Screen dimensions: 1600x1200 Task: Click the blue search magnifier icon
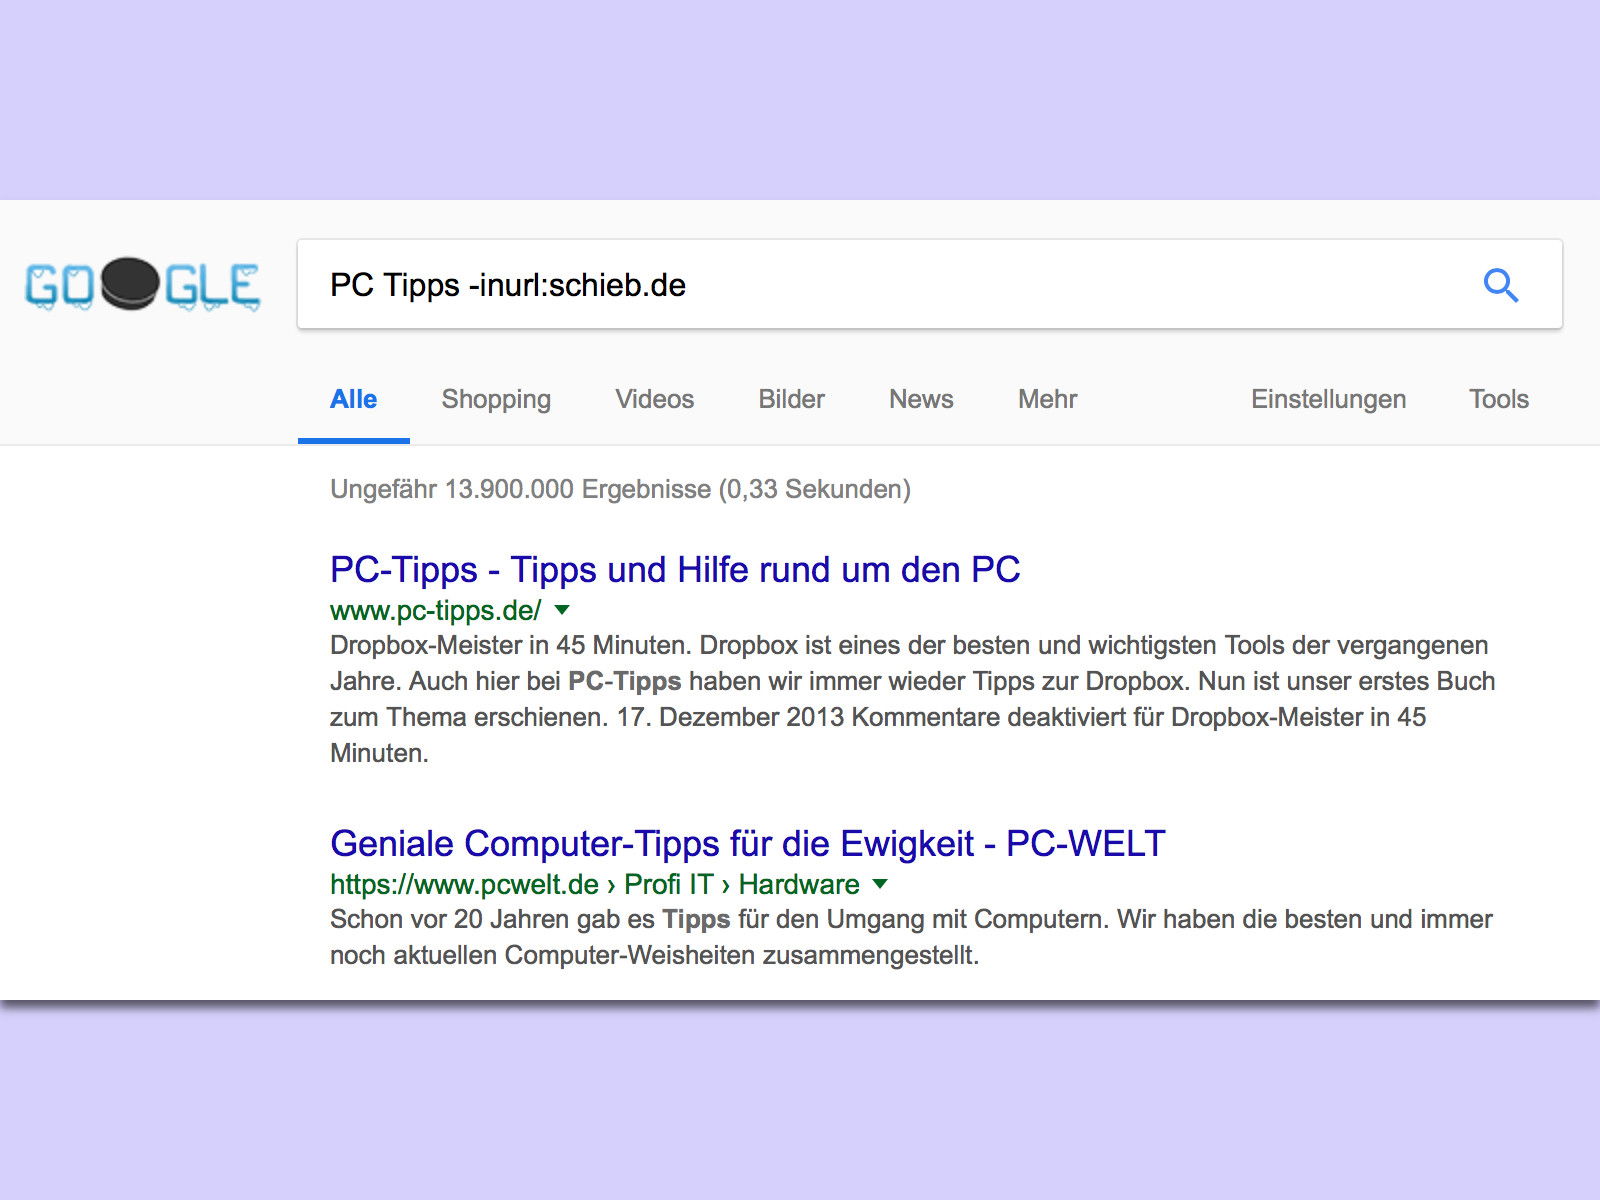[1500, 285]
